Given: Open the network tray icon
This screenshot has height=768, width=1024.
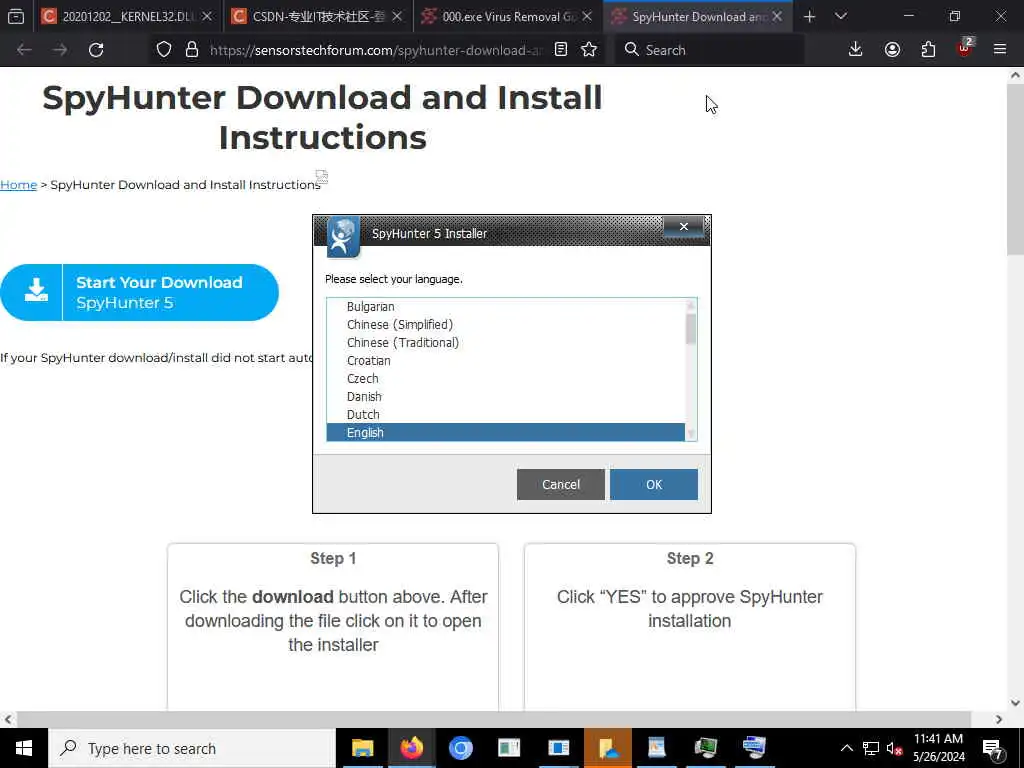Looking at the screenshot, I should [871, 748].
